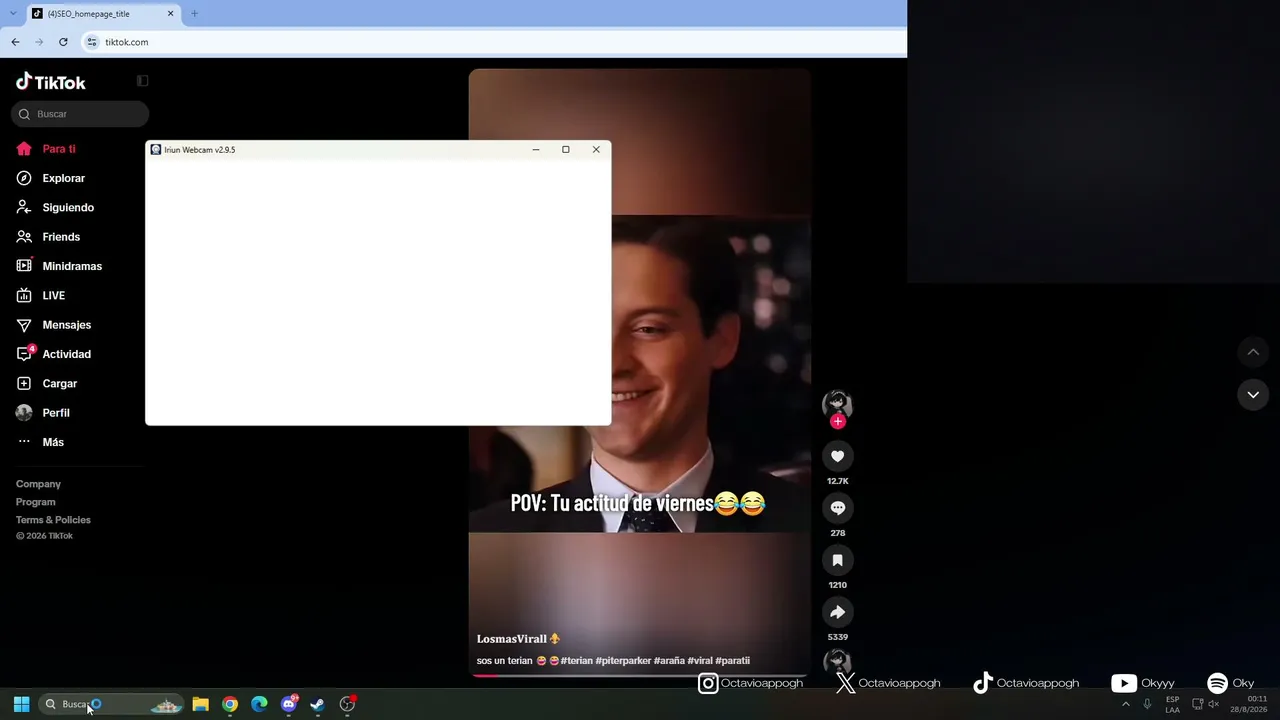The height and width of the screenshot is (720, 1280).
Task: Share the video with the arrow icon
Action: (838, 612)
